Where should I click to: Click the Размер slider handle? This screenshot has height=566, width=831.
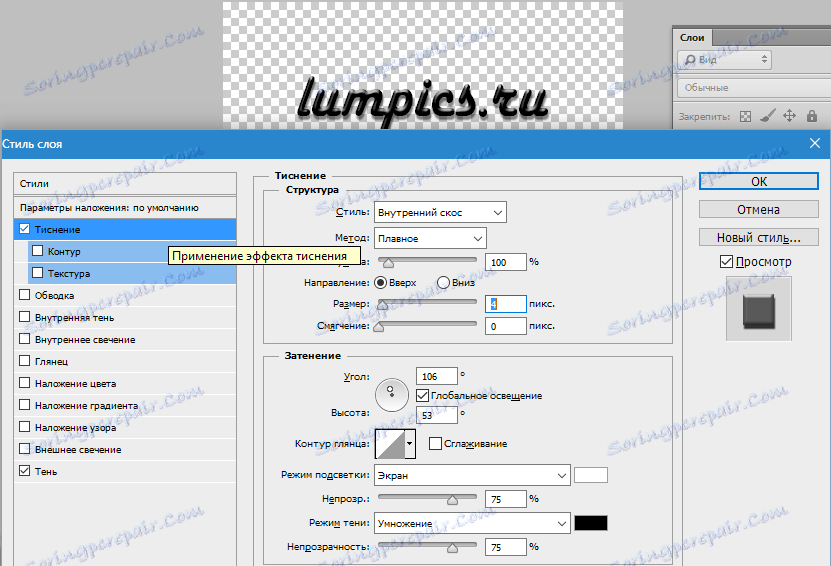pos(382,305)
